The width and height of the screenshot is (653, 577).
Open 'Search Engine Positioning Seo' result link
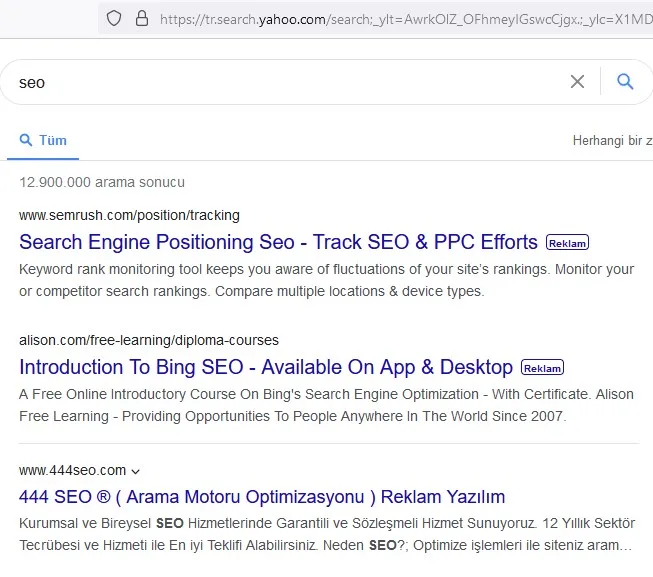point(278,242)
